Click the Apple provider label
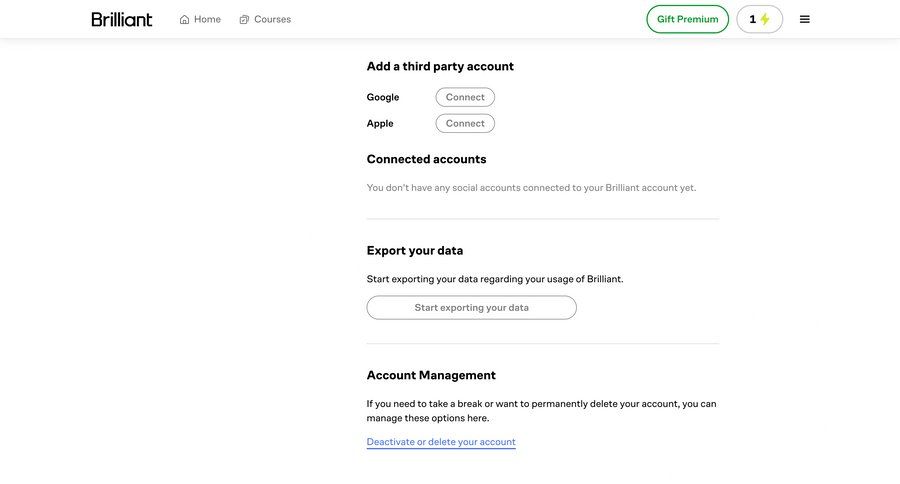 tap(380, 123)
